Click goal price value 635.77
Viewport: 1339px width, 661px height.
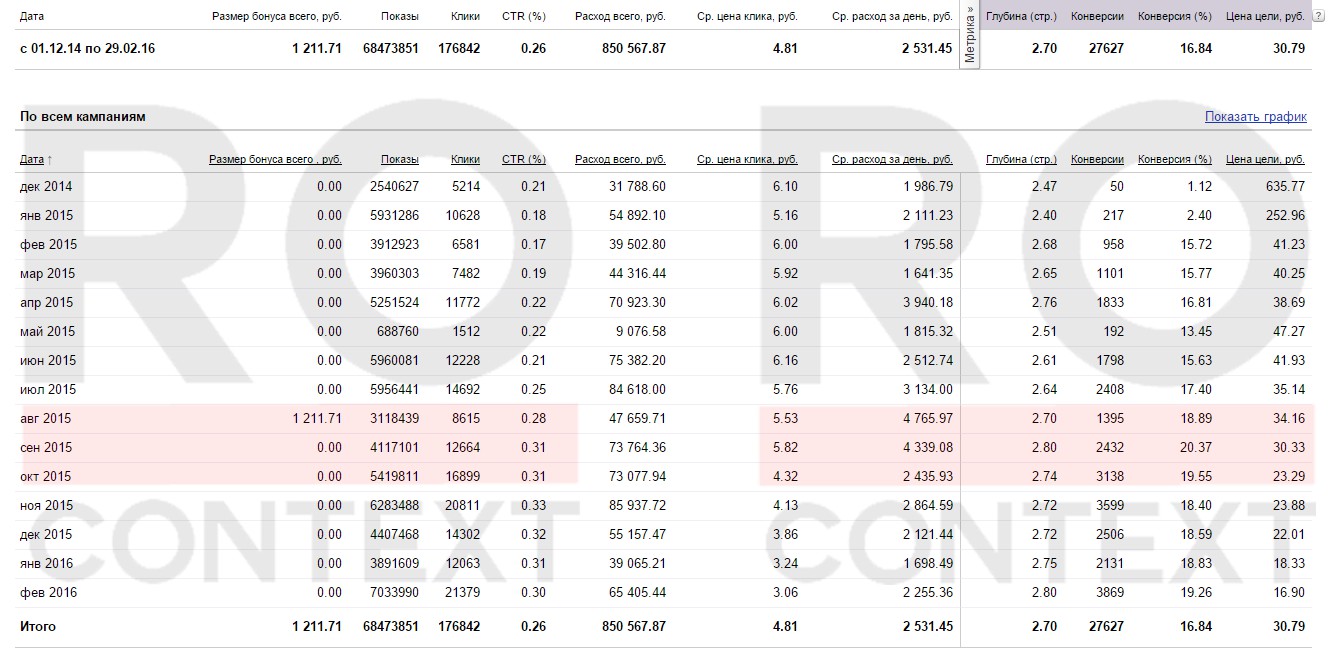[x=1285, y=186]
